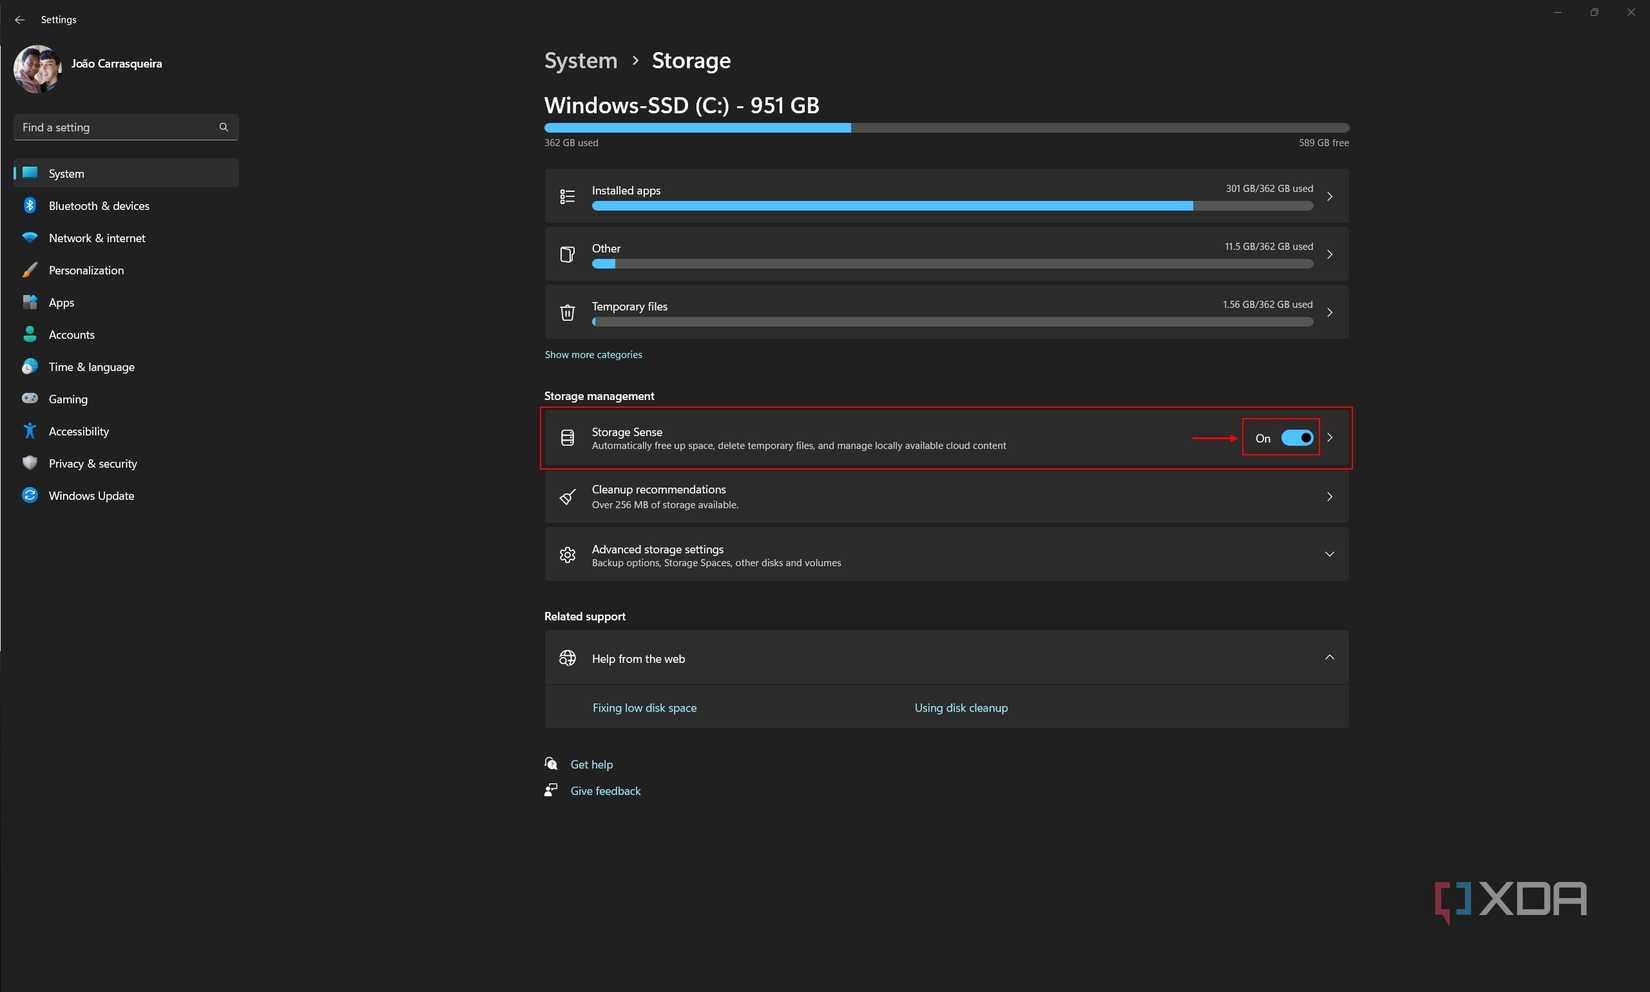This screenshot has width=1650, height=992.
Task: Open the Accounts icon in sidebar
Action: 30,334
